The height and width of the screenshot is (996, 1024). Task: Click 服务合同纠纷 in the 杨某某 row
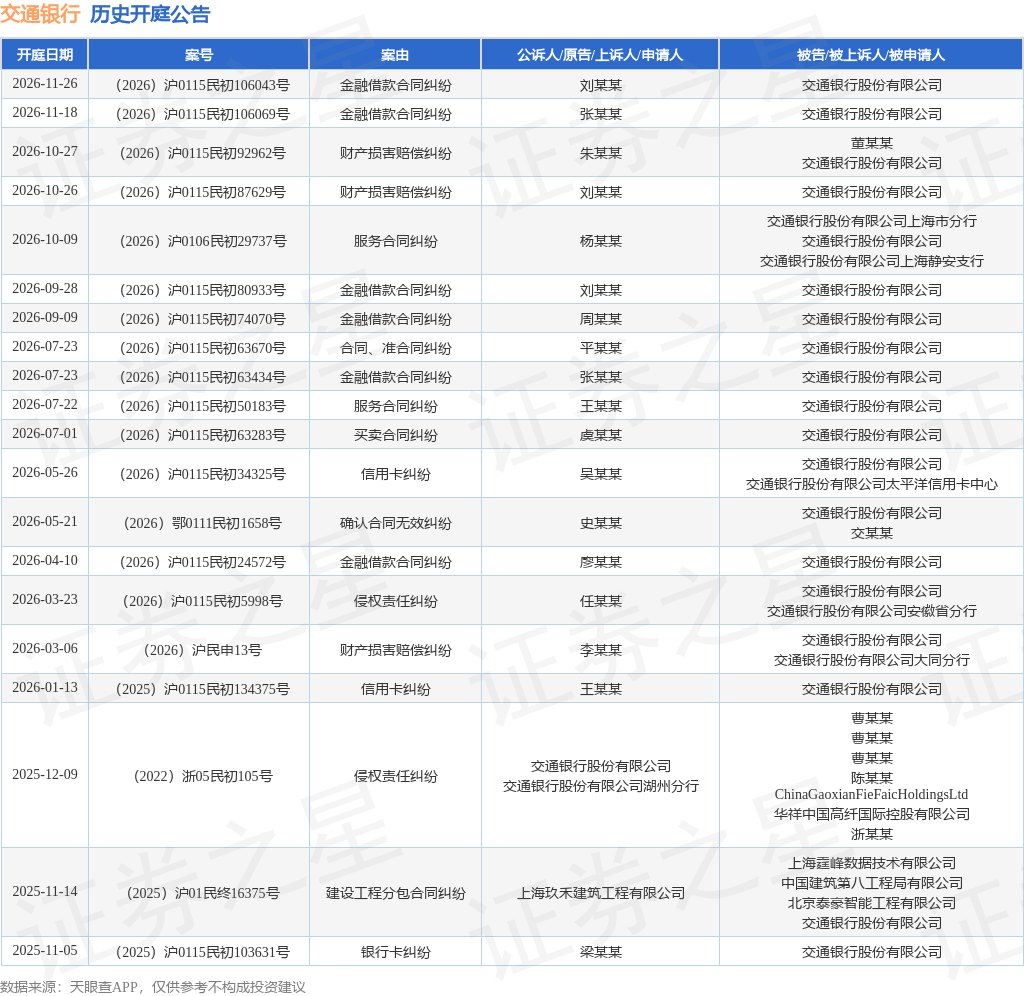pos(395,241)
